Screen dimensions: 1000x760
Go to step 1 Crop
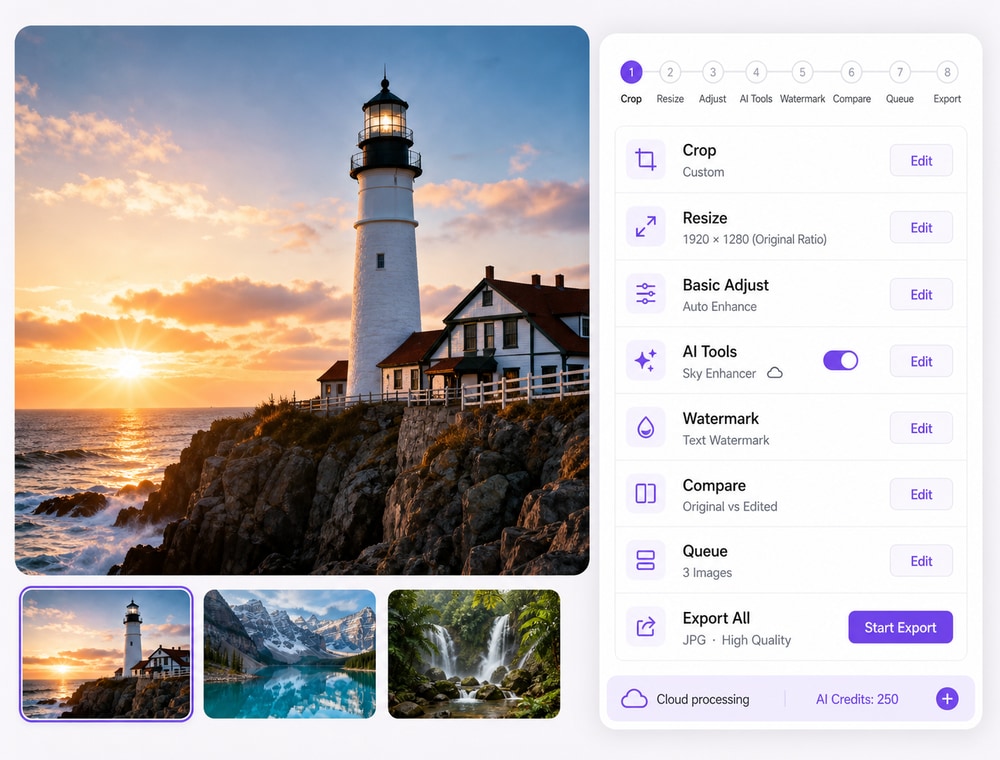coord(631,72)
